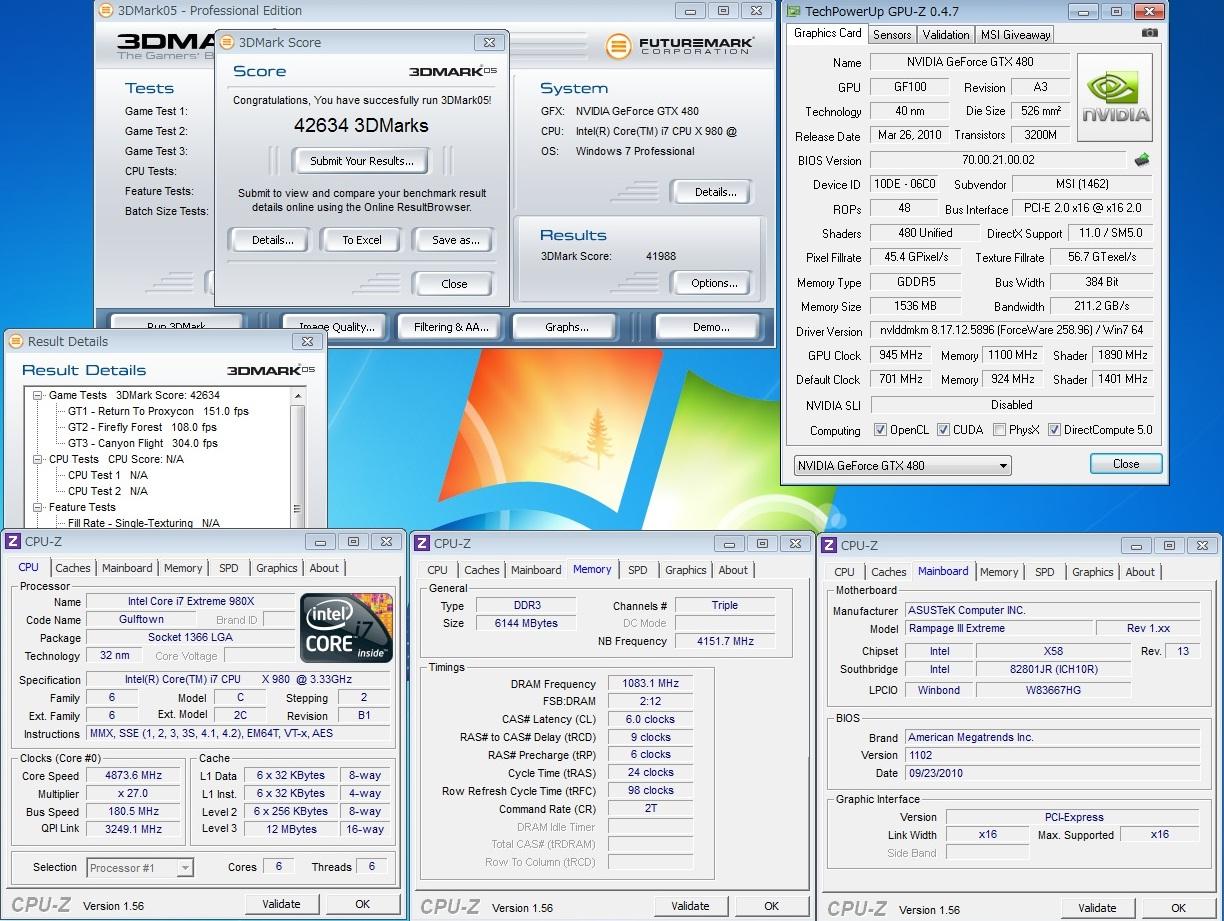Click the CPU-Z icon on the Memory tab window
Screen dimensions: 1224x921
[422, 543]
